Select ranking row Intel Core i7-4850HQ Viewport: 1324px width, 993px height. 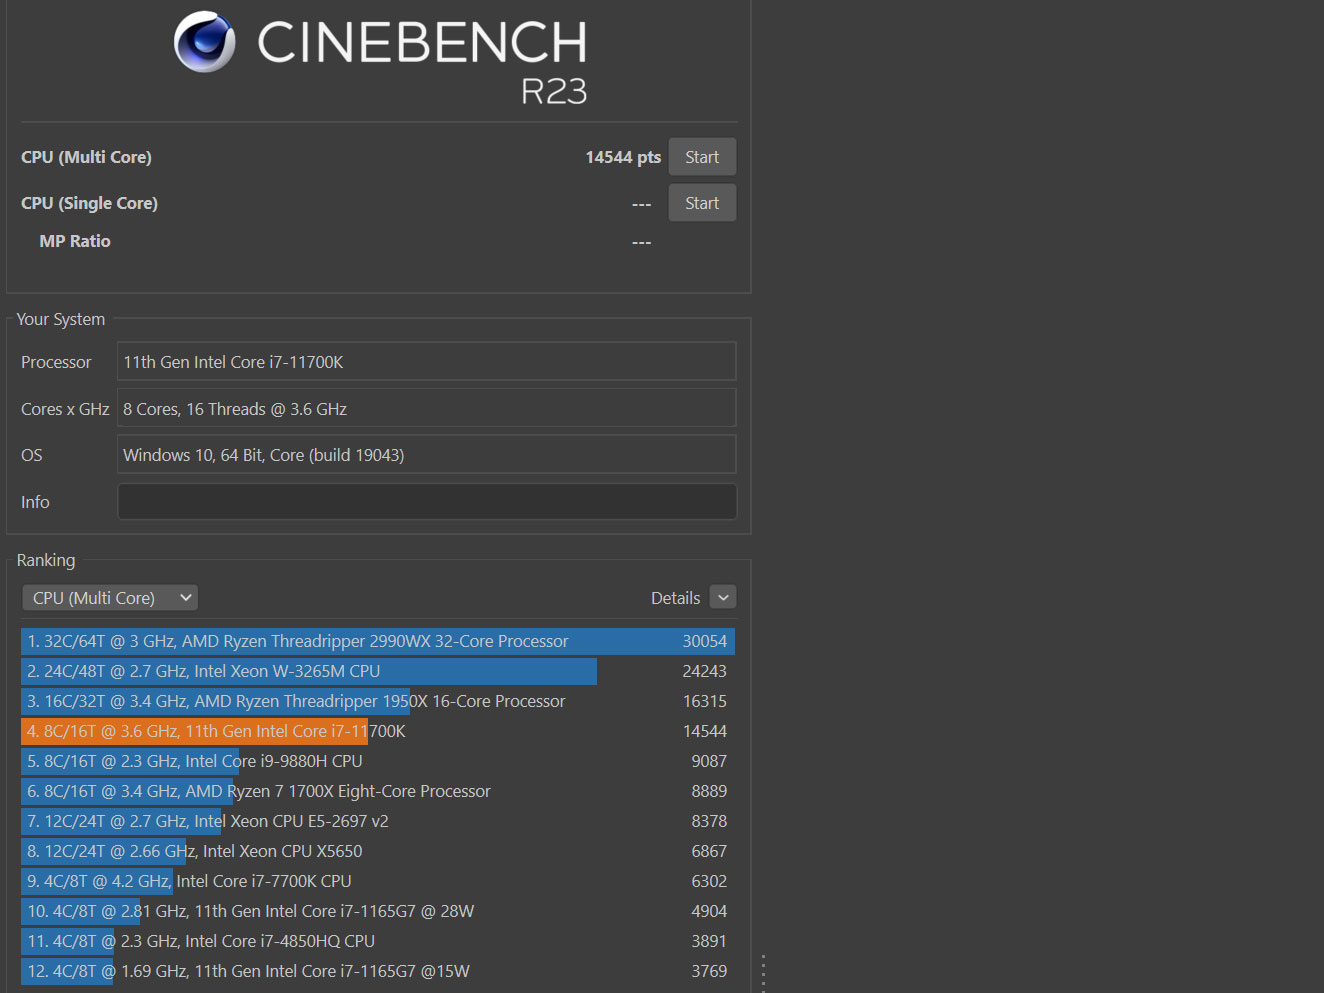click(378, 941)
